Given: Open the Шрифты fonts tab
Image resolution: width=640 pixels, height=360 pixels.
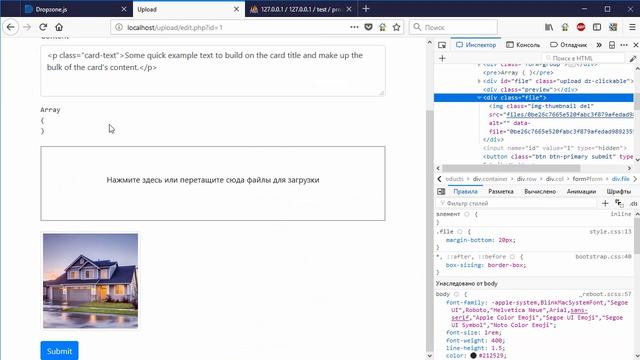Looking at the screenshot, I should (x=619, y=191).
